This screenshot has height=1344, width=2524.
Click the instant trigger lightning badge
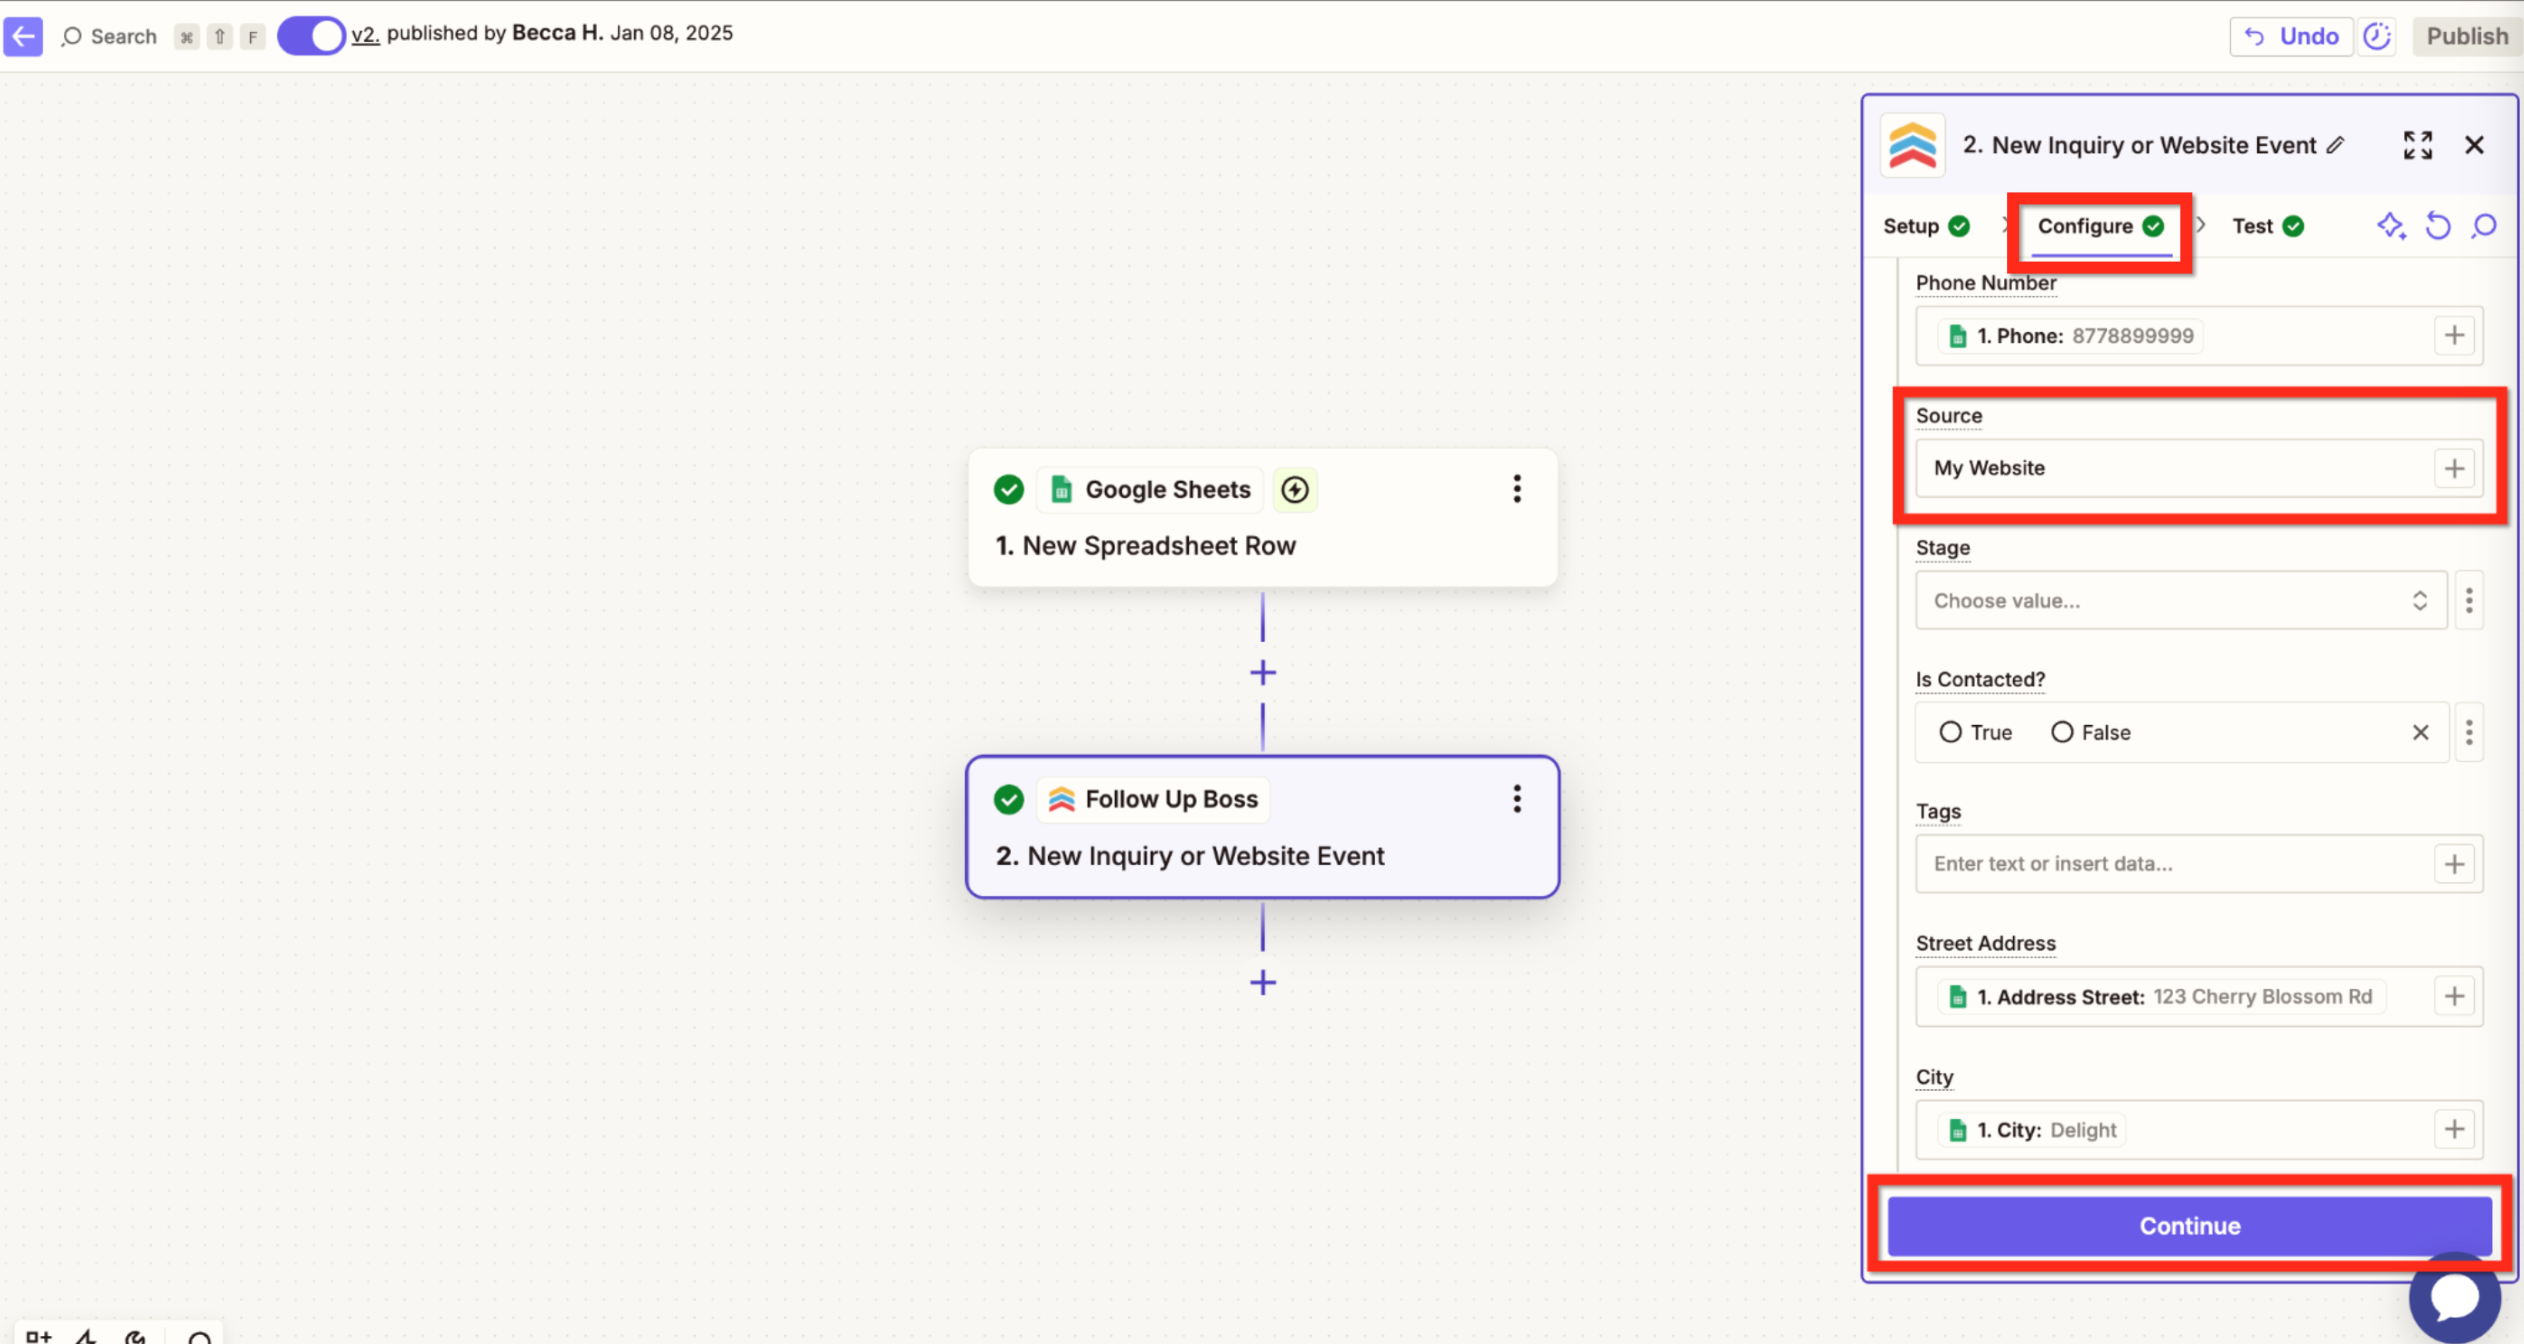(x=1295, y=489)
